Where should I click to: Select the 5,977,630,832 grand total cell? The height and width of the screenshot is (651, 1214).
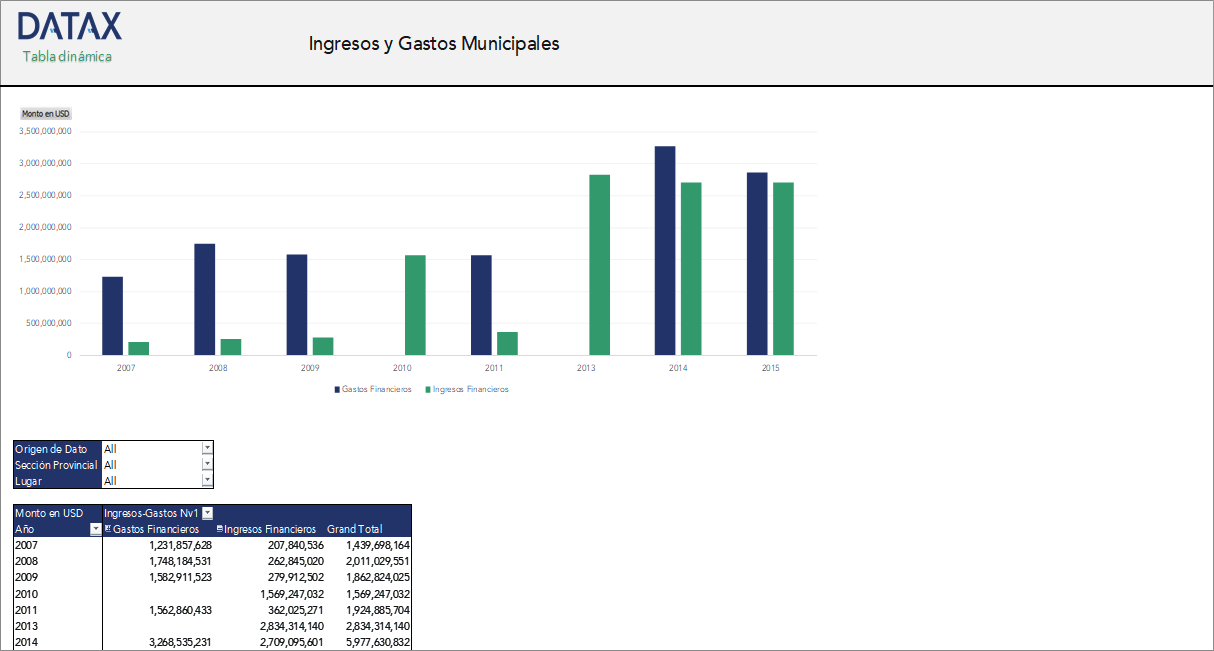pyautogui.click(x=377, y=641)
